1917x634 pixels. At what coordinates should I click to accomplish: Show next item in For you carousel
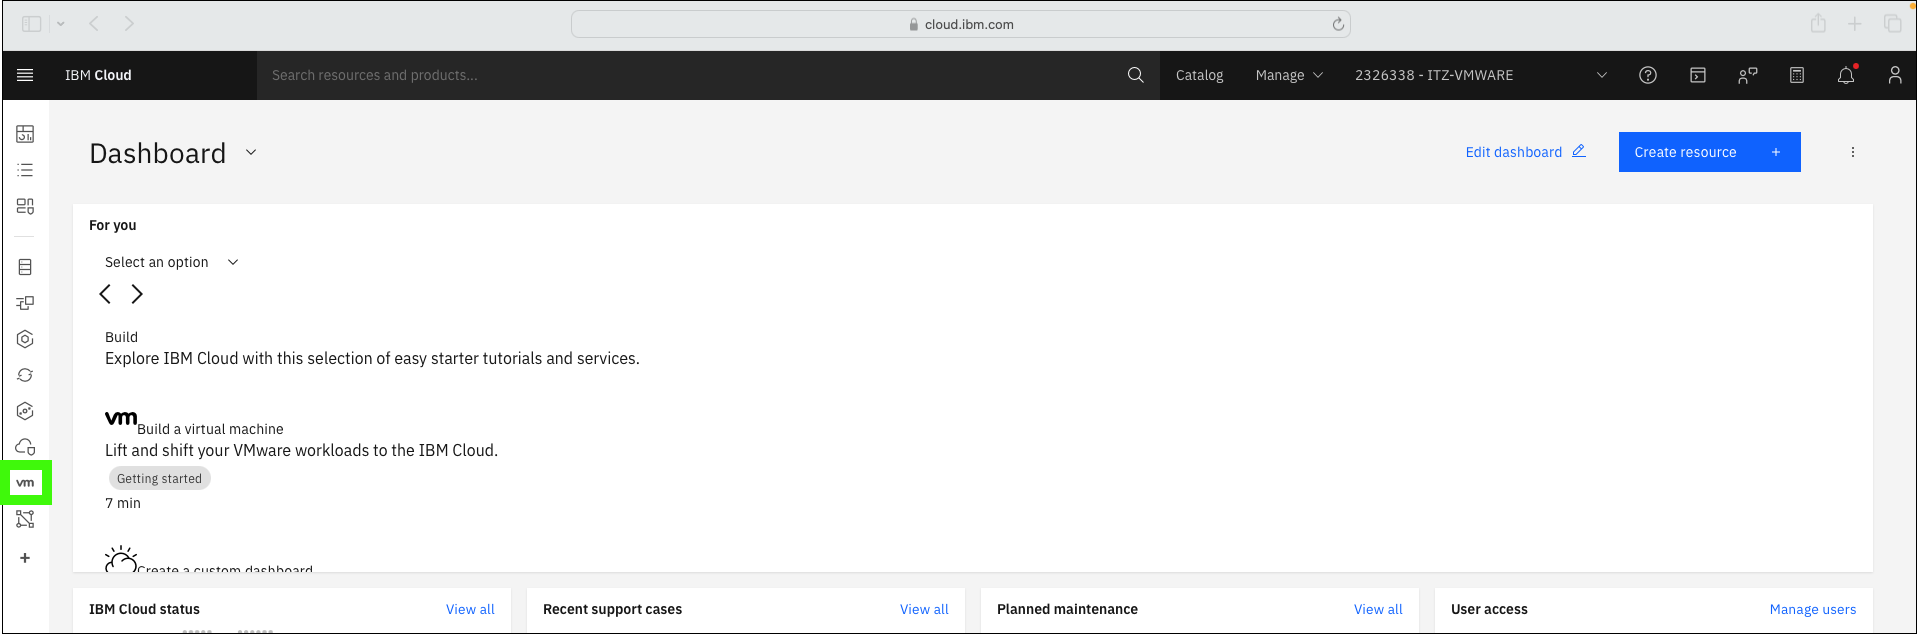[x=137, y=294]
